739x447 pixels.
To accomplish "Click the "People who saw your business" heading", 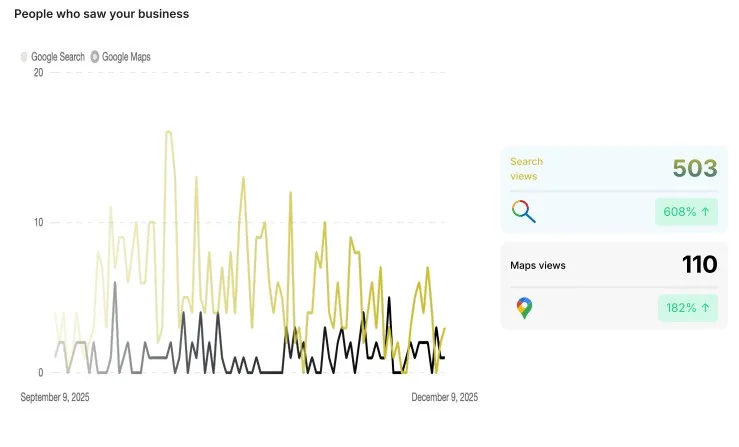I will [101, 14].
